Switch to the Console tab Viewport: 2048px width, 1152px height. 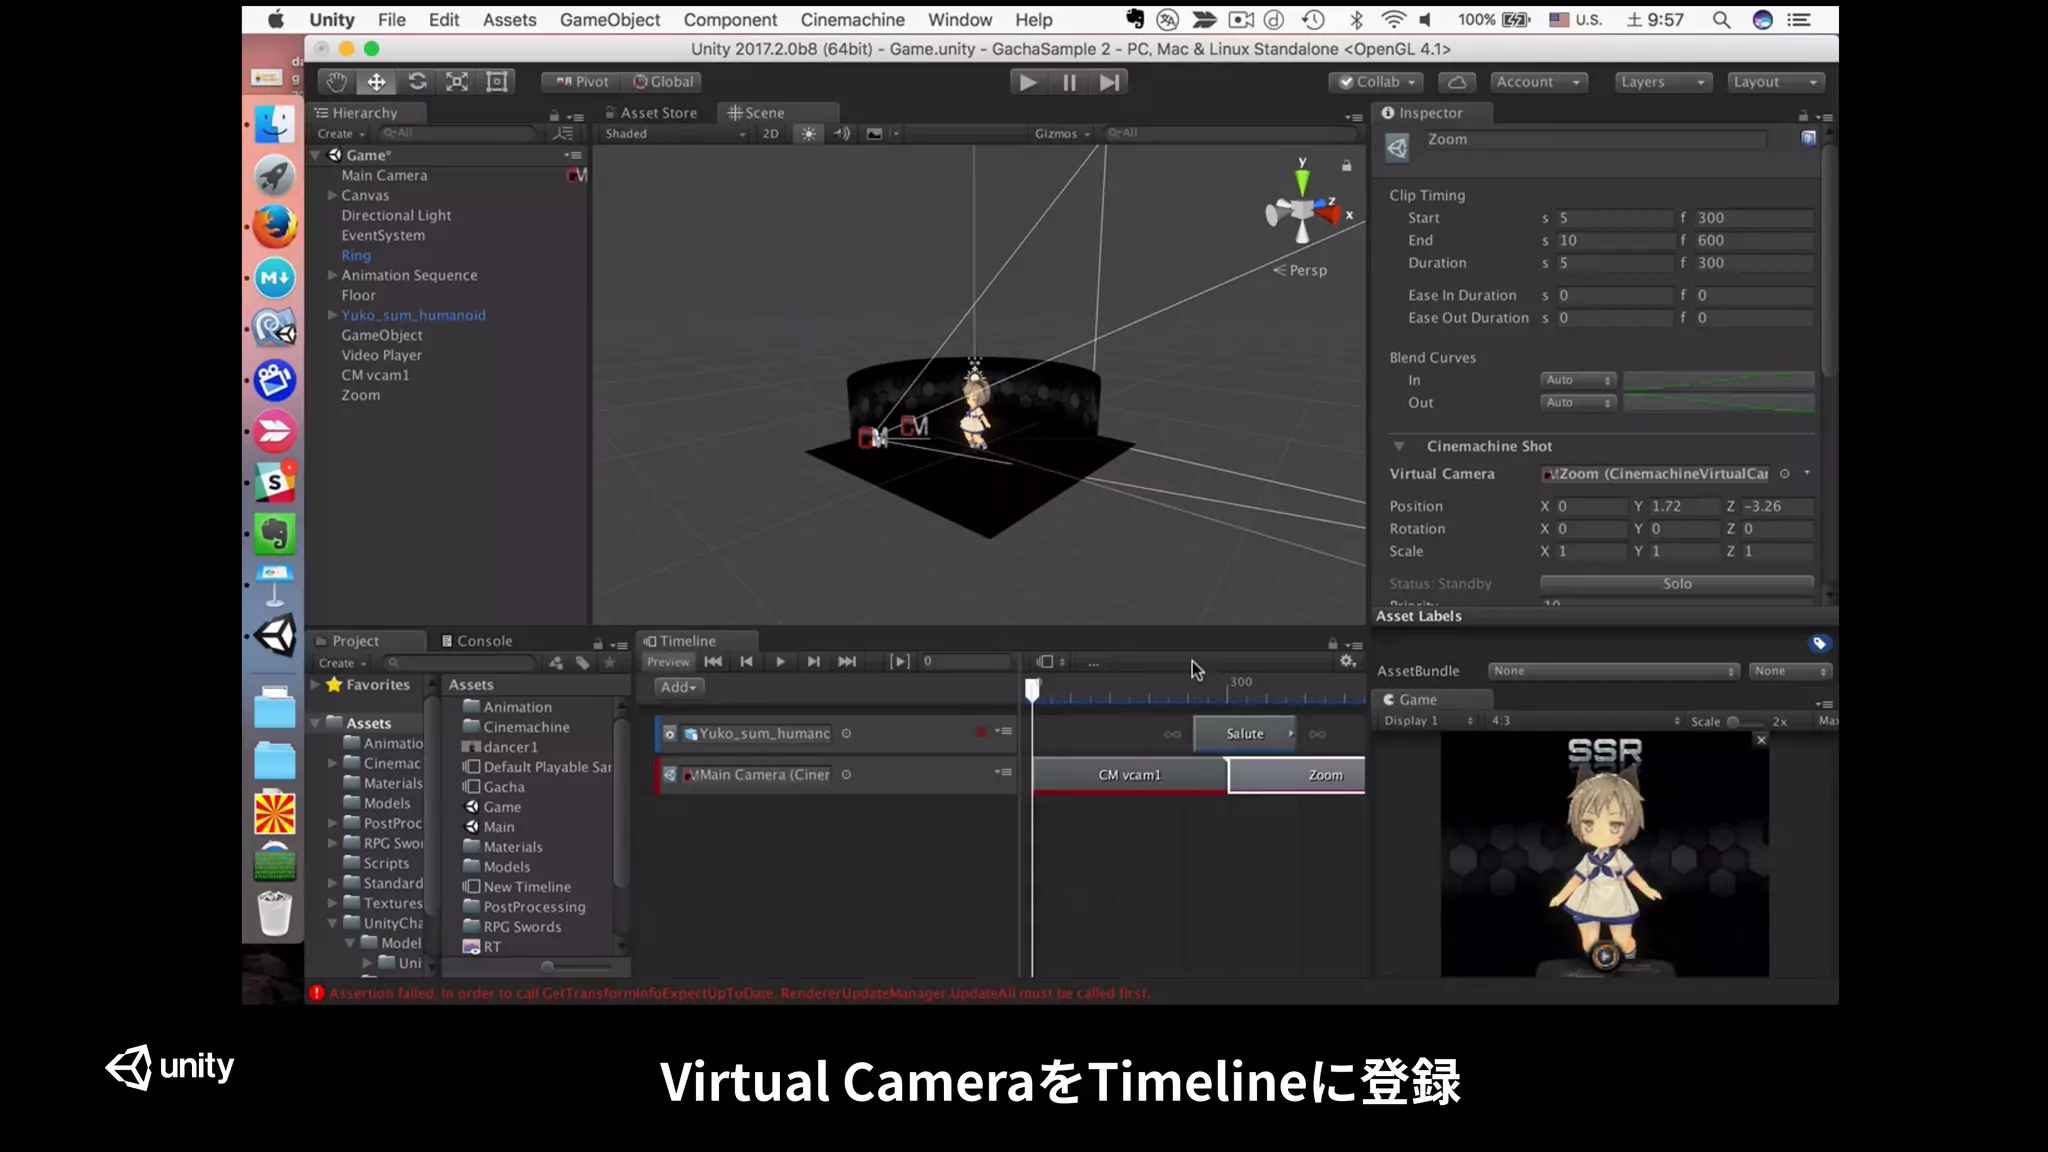pos(476,641)
